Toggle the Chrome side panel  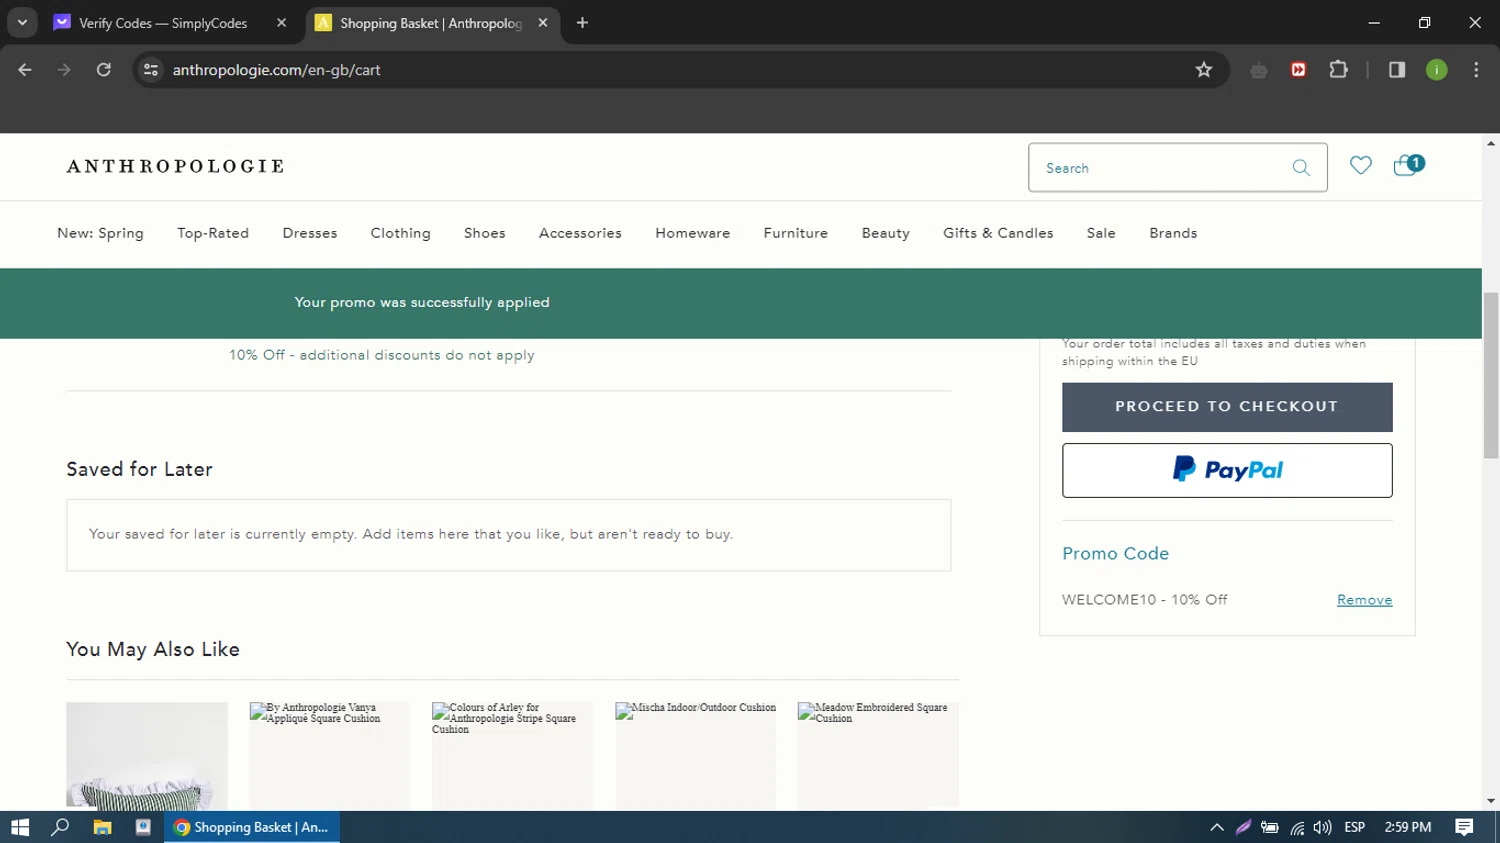point(1397,70)
